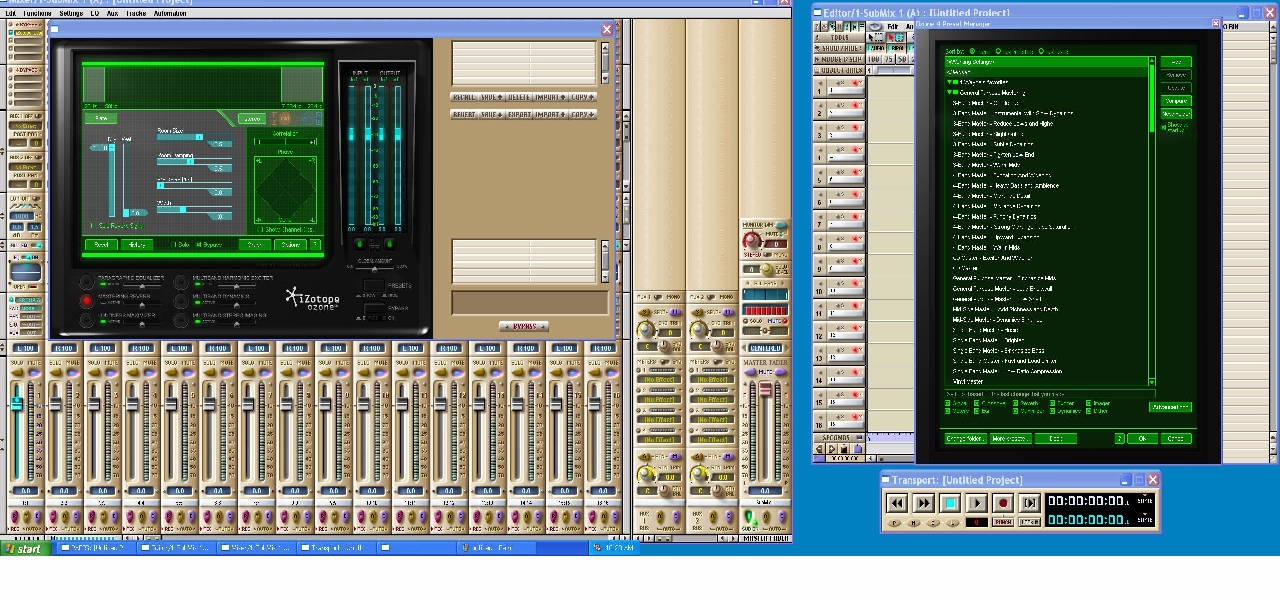Click Reset in the Ozone reverb panel
The height and width of the screenshot is (600, 1280).
click(x=101, y=245)
